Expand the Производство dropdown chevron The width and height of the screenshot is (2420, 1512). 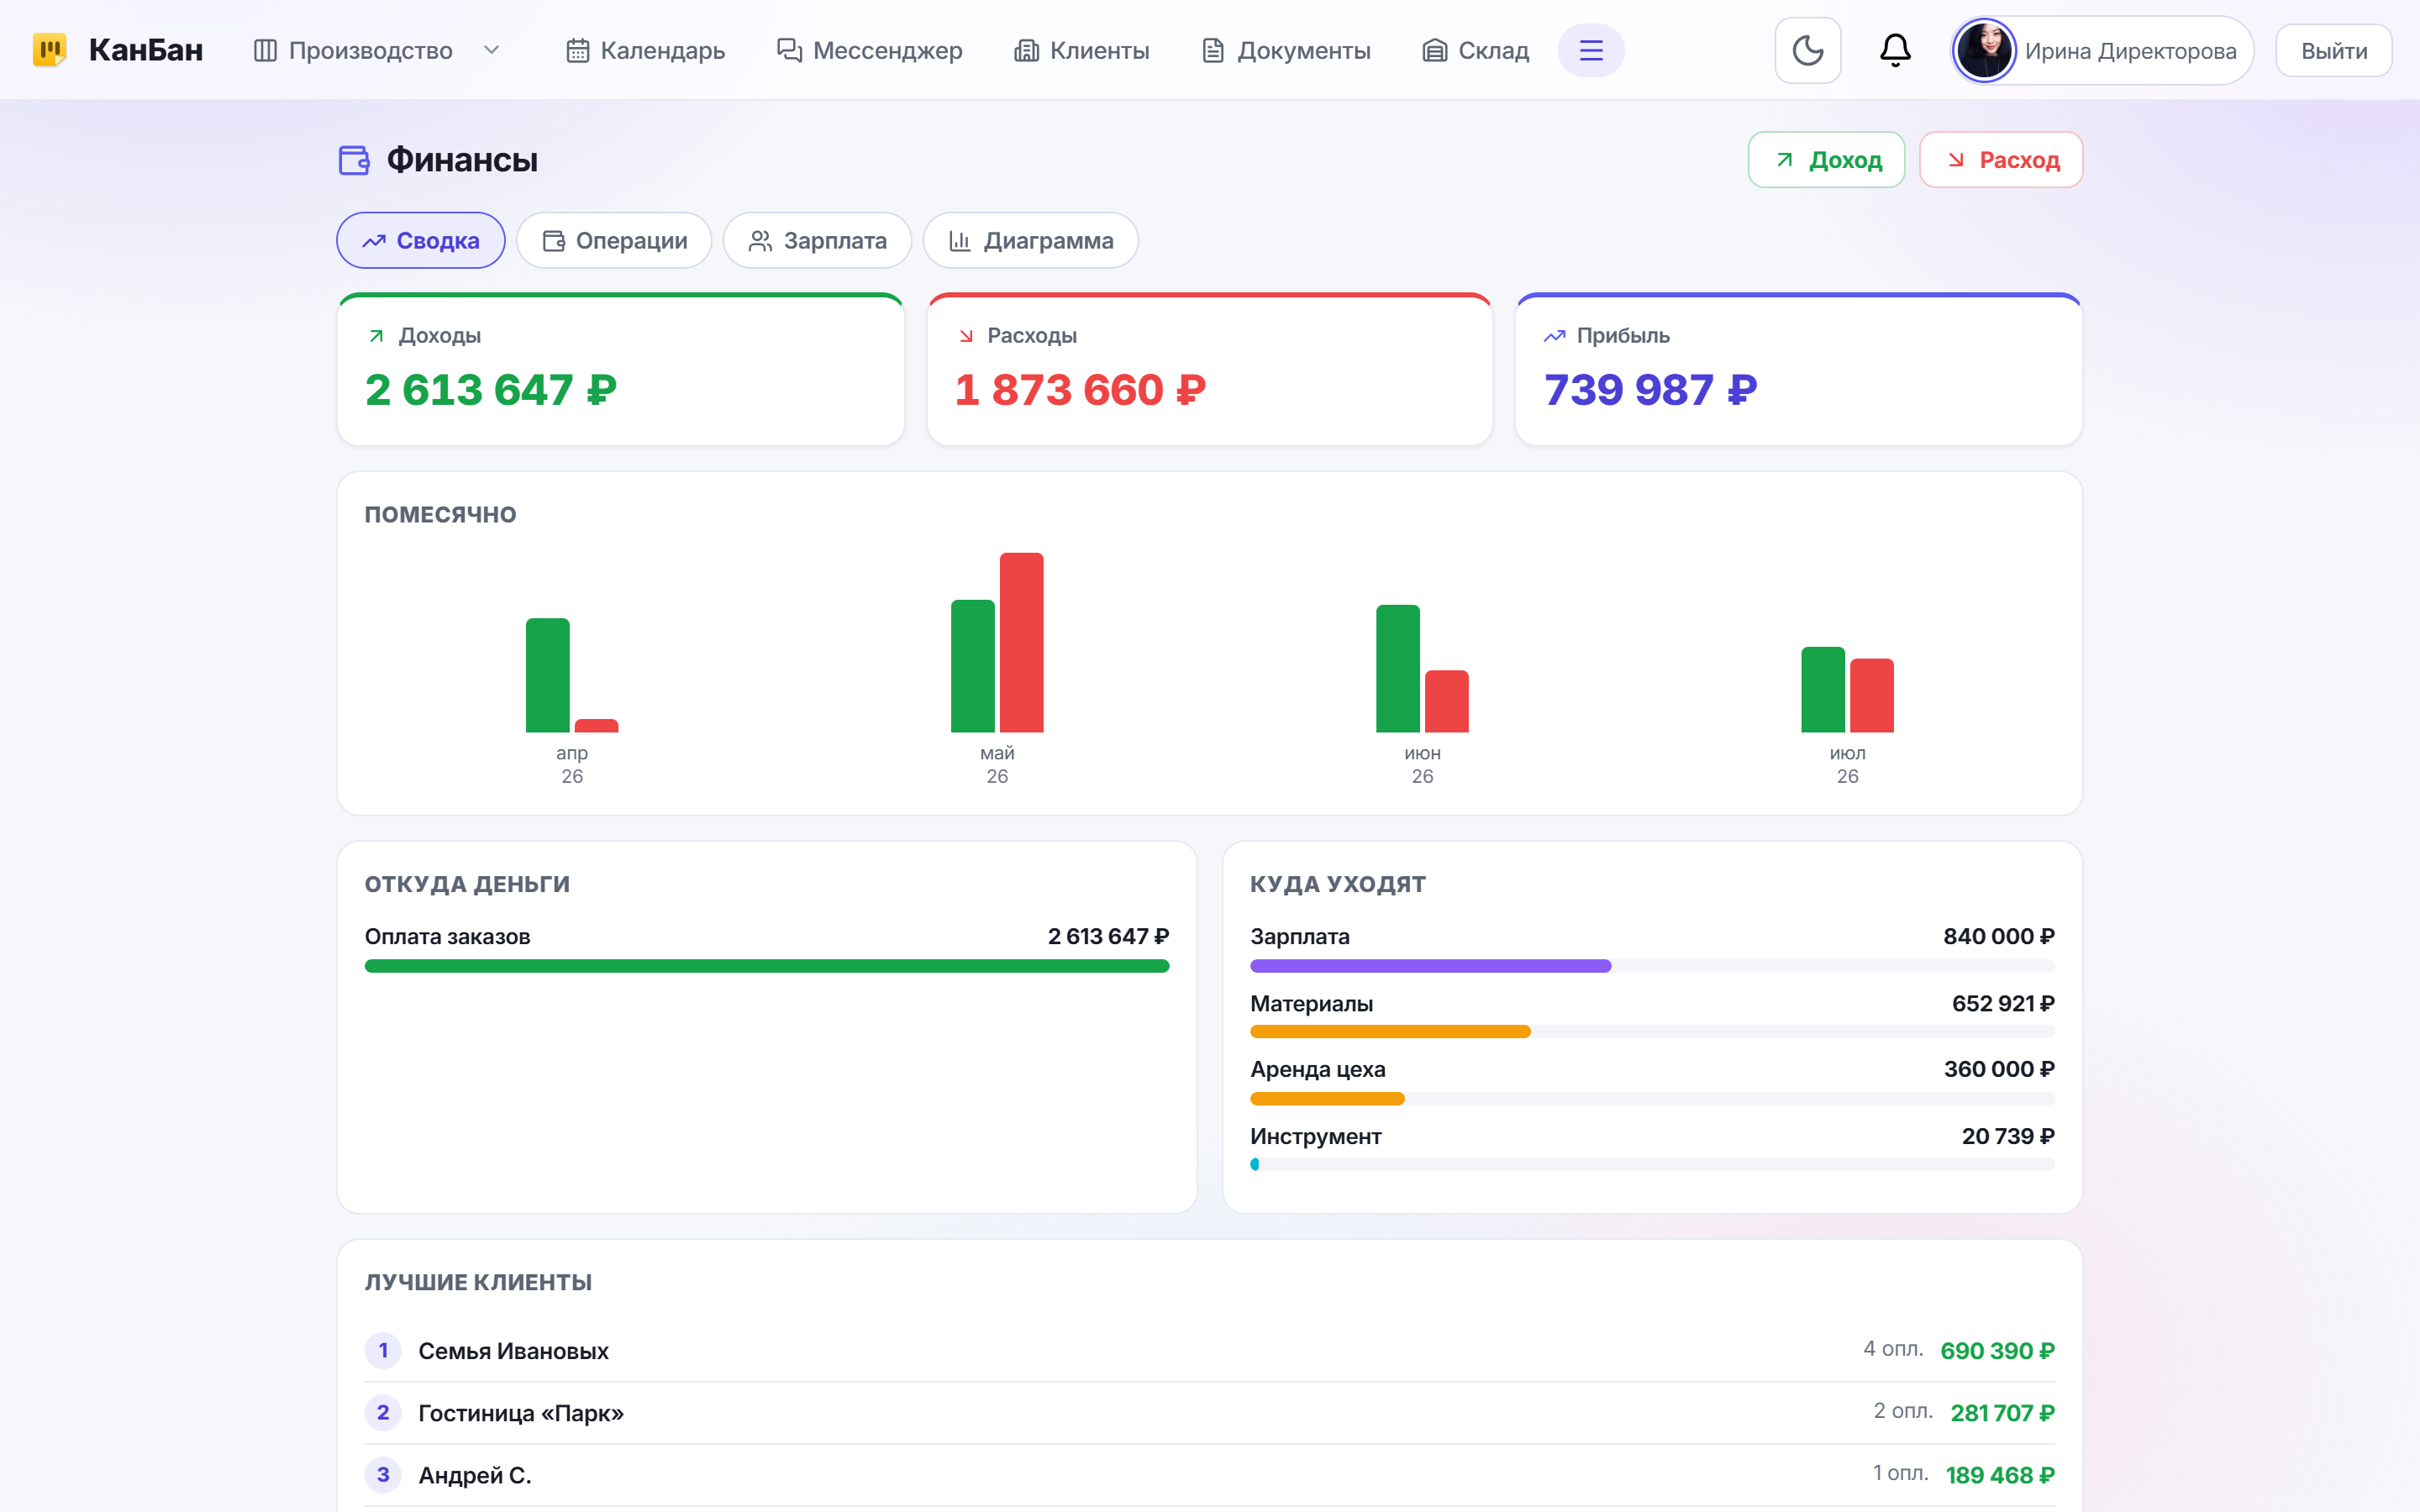pyautogui.click(x=491, y=50)
